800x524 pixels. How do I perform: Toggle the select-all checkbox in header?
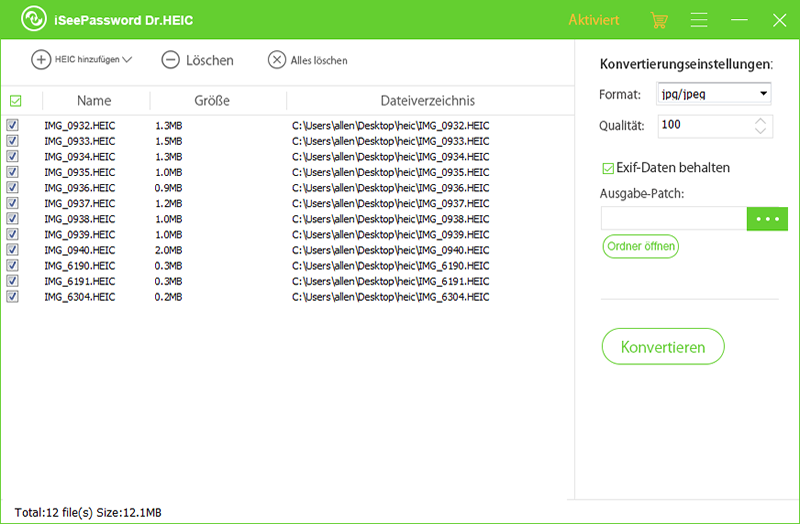[15, 101]
